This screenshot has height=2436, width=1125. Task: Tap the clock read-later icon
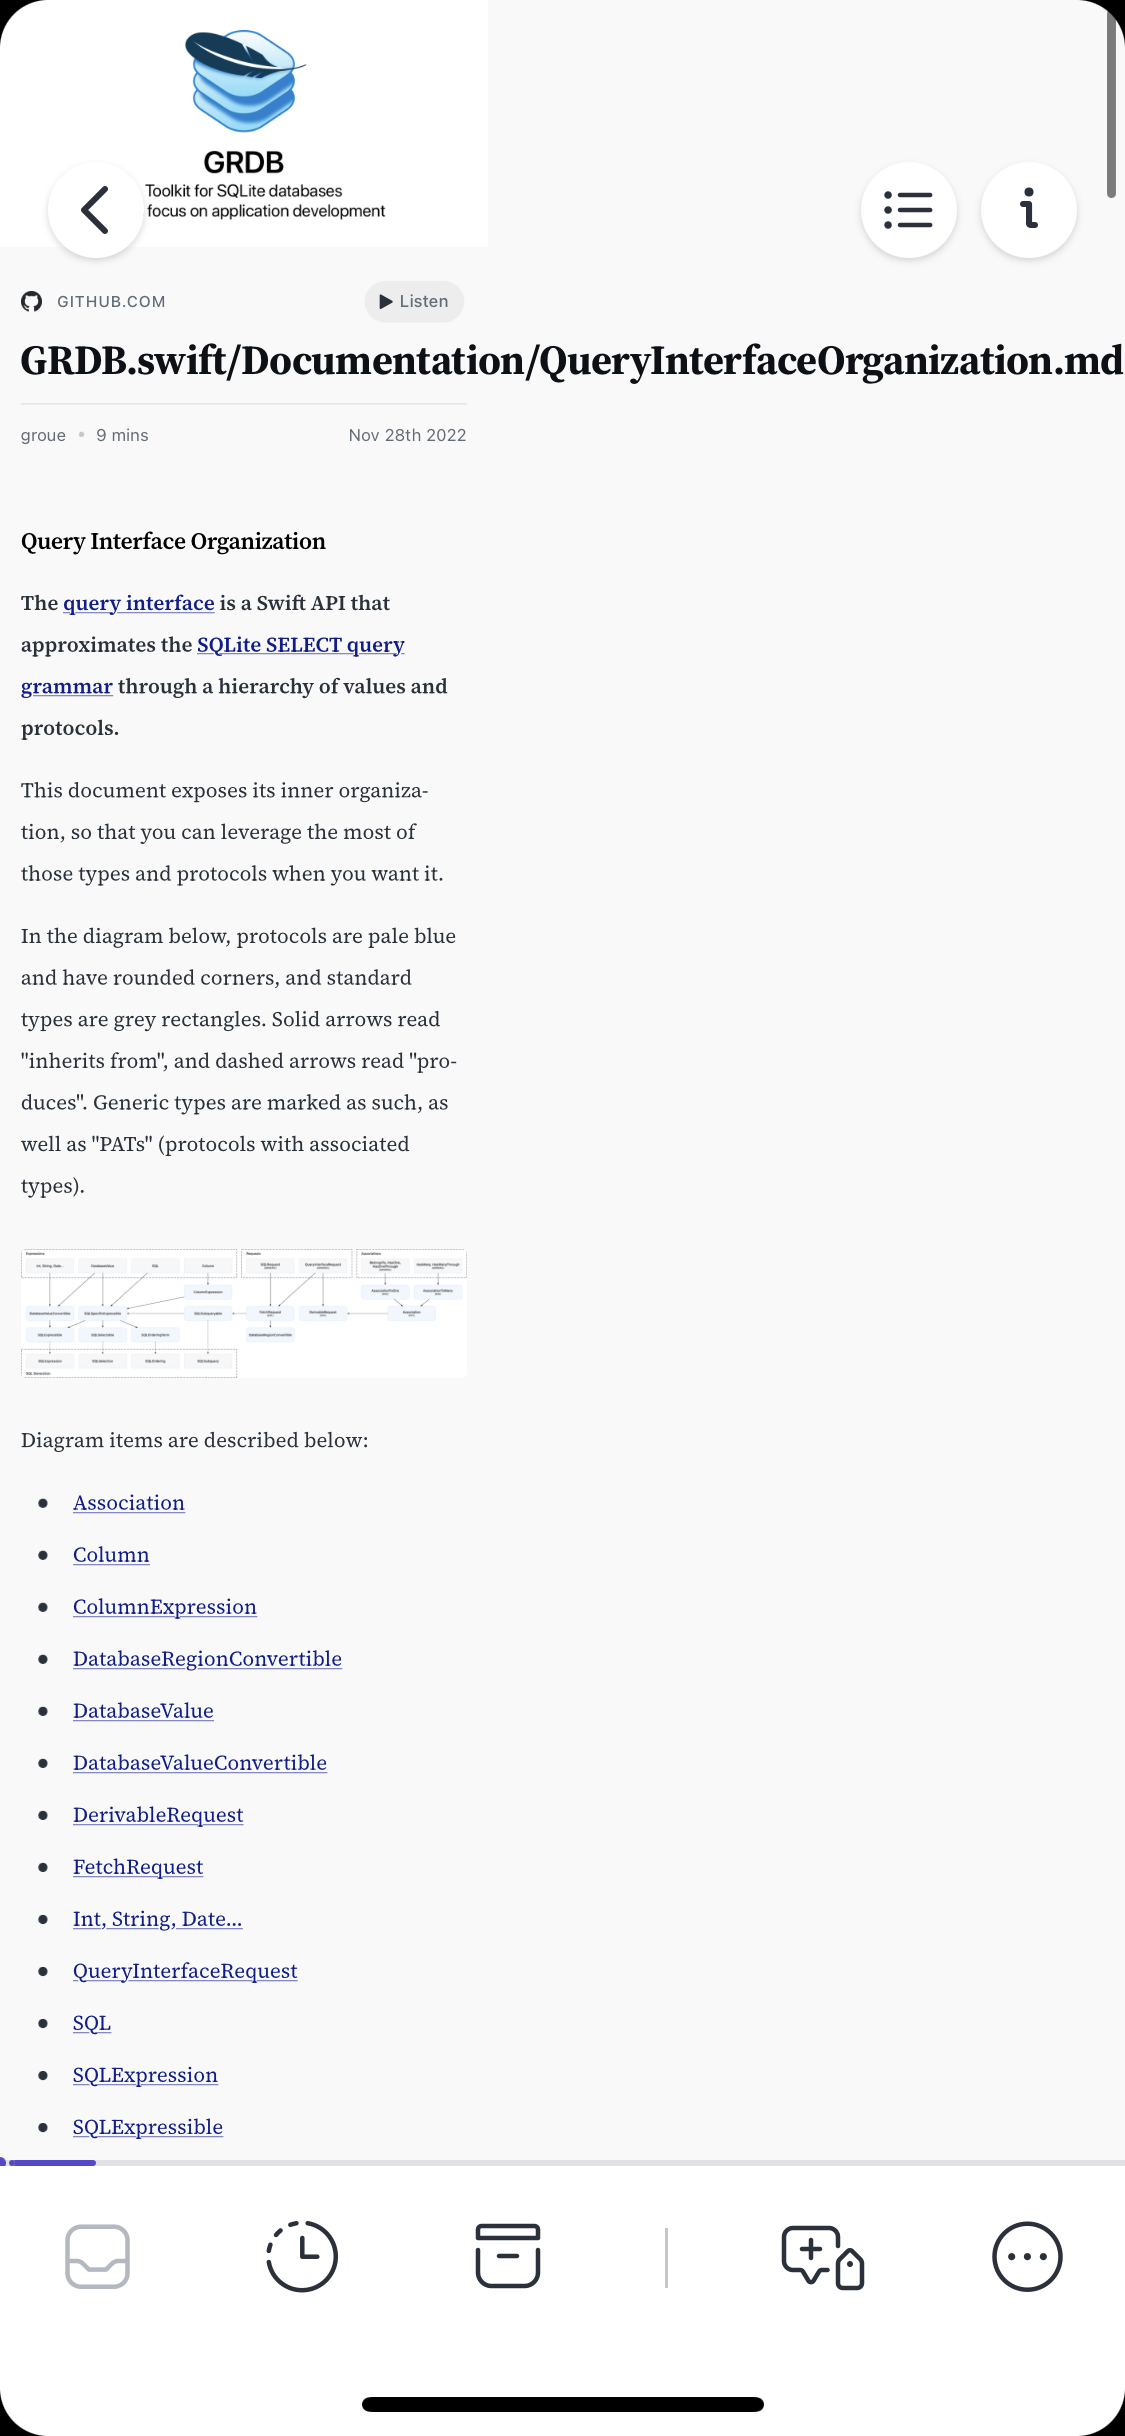coord(302,2256)
